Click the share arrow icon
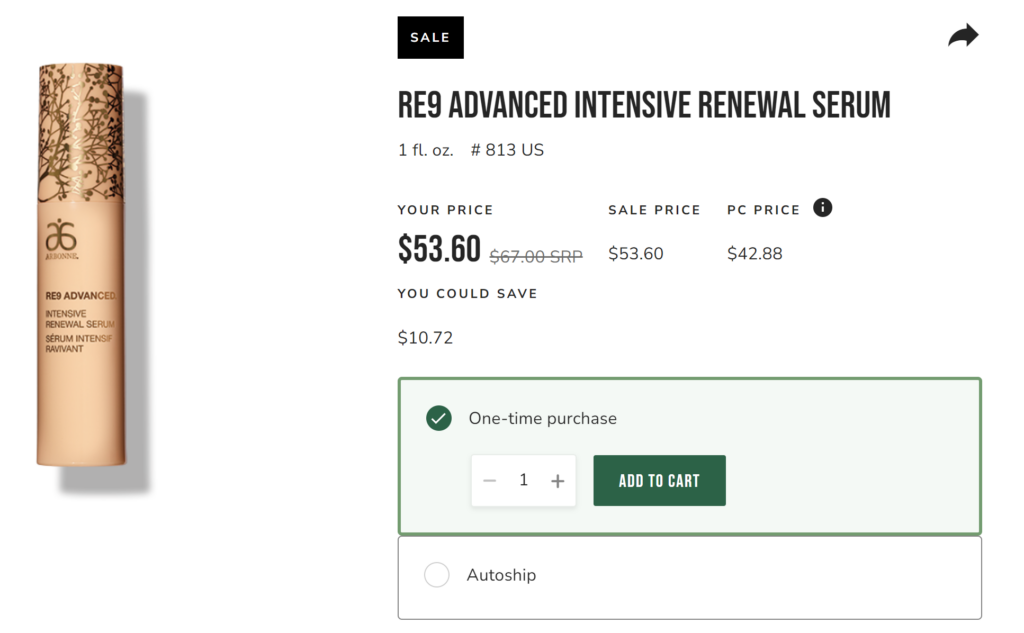 click(x=963, y=35)
